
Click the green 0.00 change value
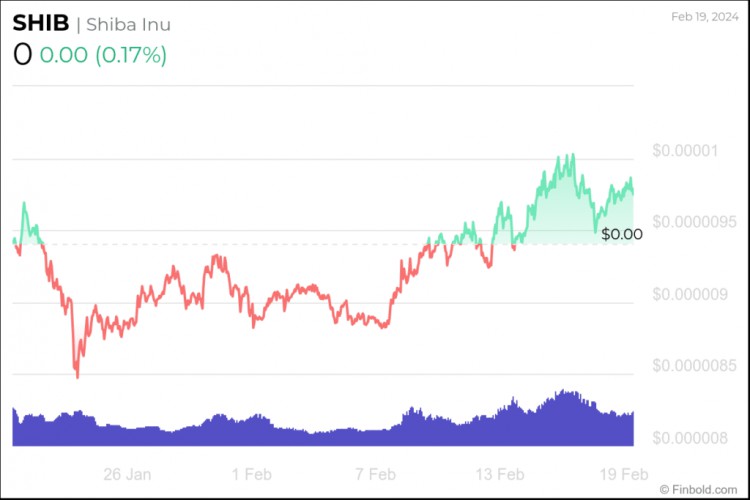click(64, 55)
